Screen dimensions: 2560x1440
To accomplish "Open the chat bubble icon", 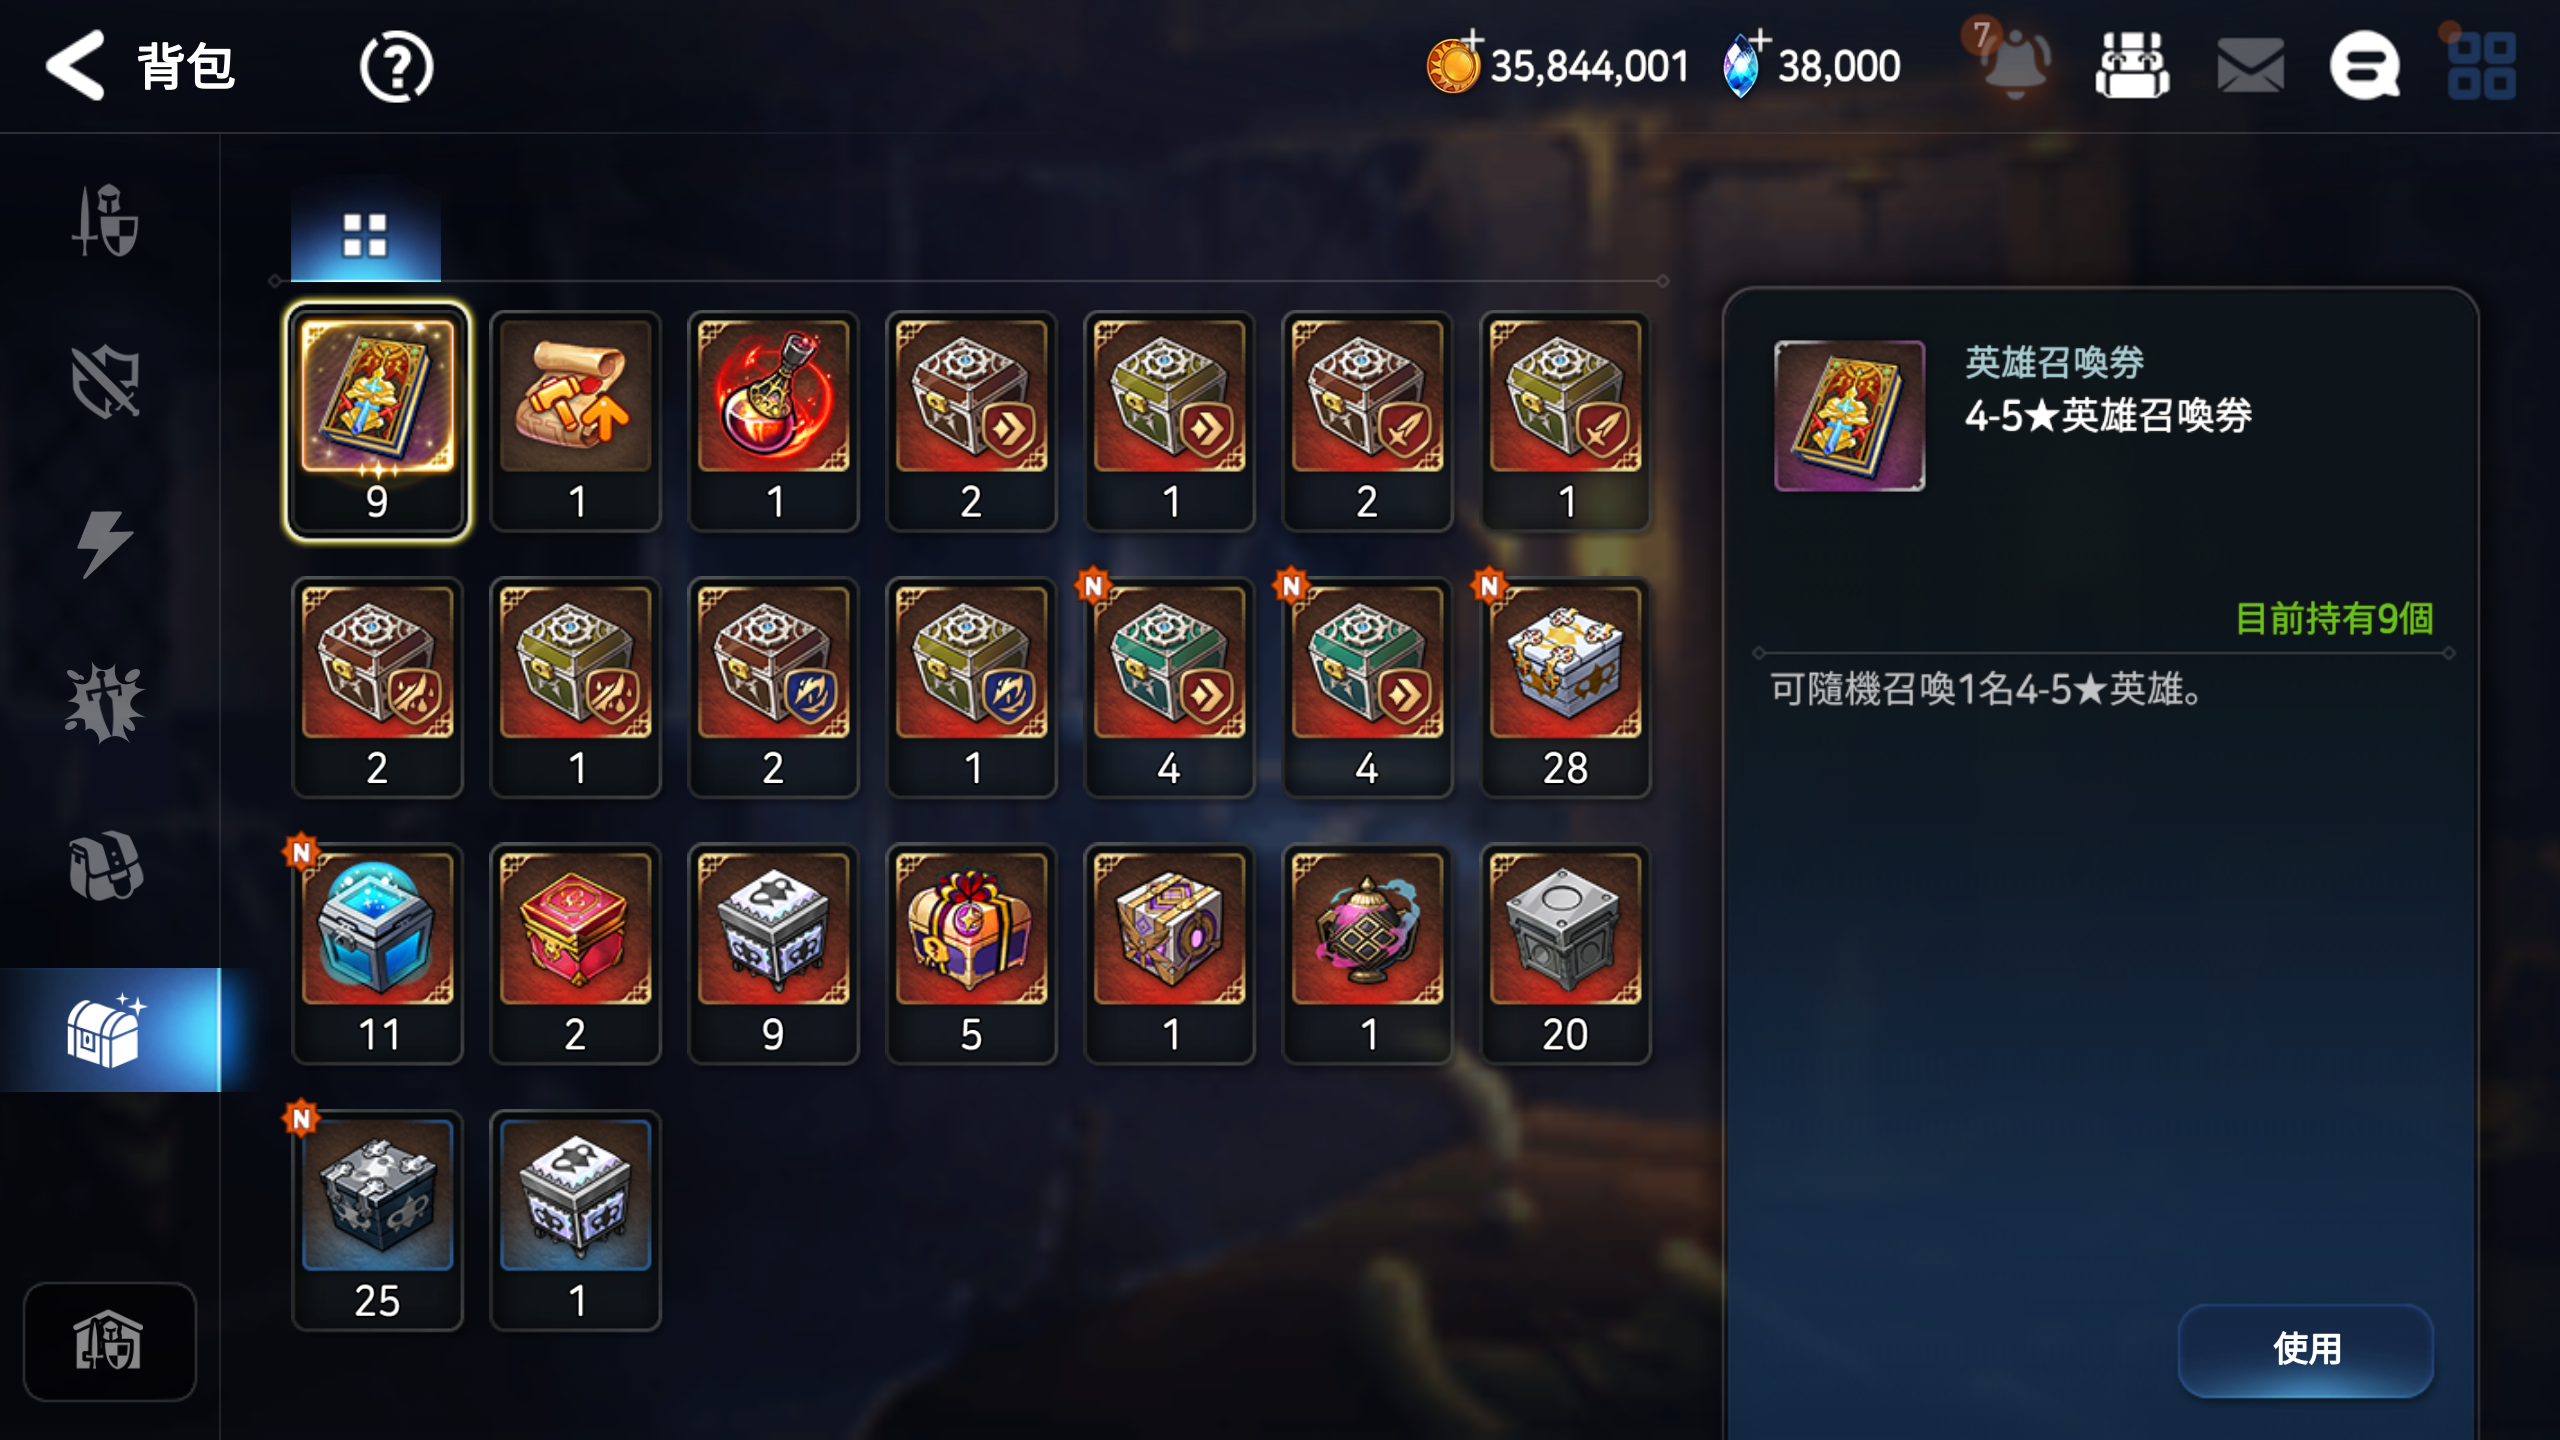I will click(x=2365, y=66).
